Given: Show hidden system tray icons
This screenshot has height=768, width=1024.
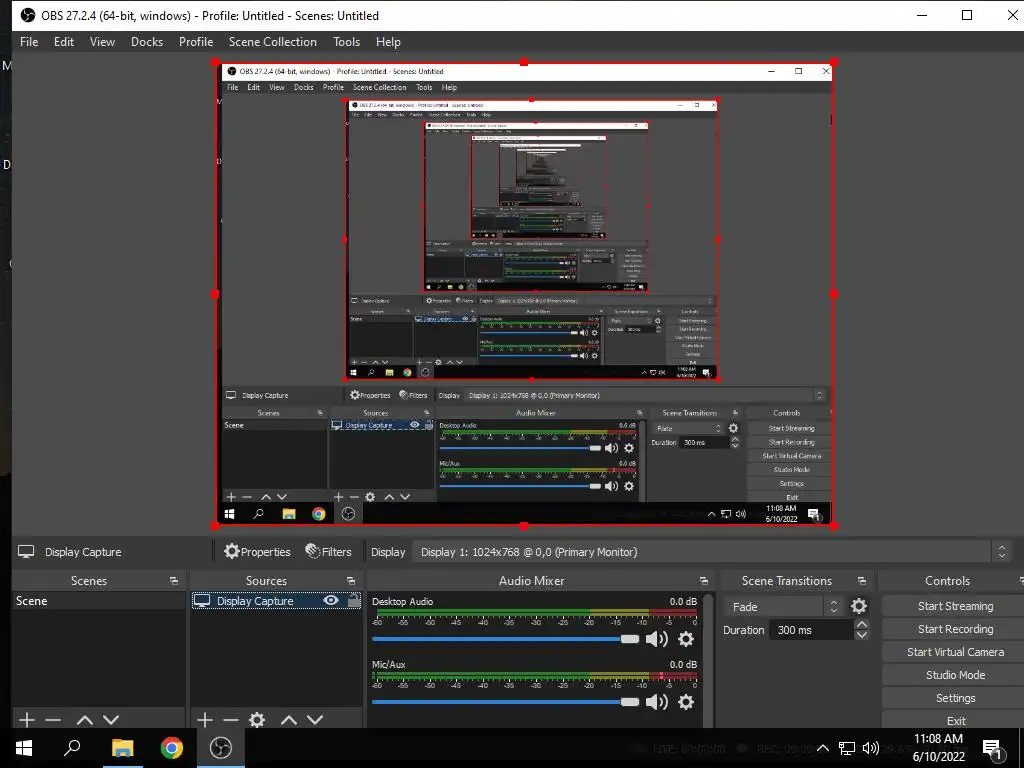Looking at the screenshot, I should point(823,748).
